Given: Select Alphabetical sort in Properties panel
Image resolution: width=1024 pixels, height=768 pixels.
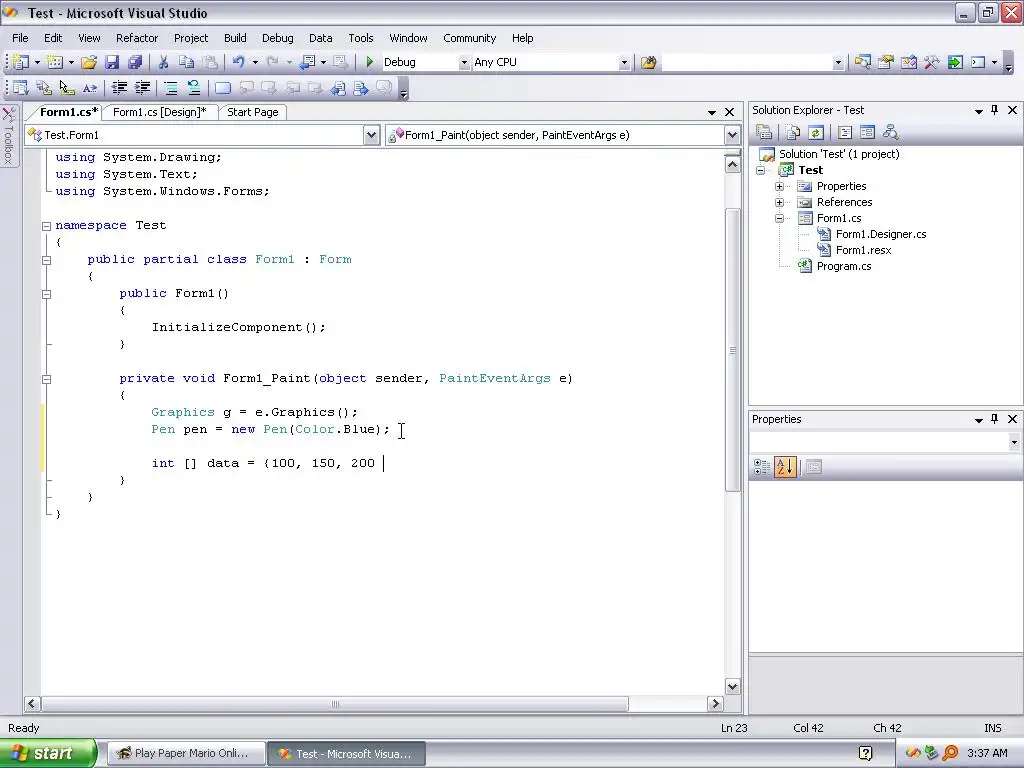Looking at the screenshot, I should point(785,467).
